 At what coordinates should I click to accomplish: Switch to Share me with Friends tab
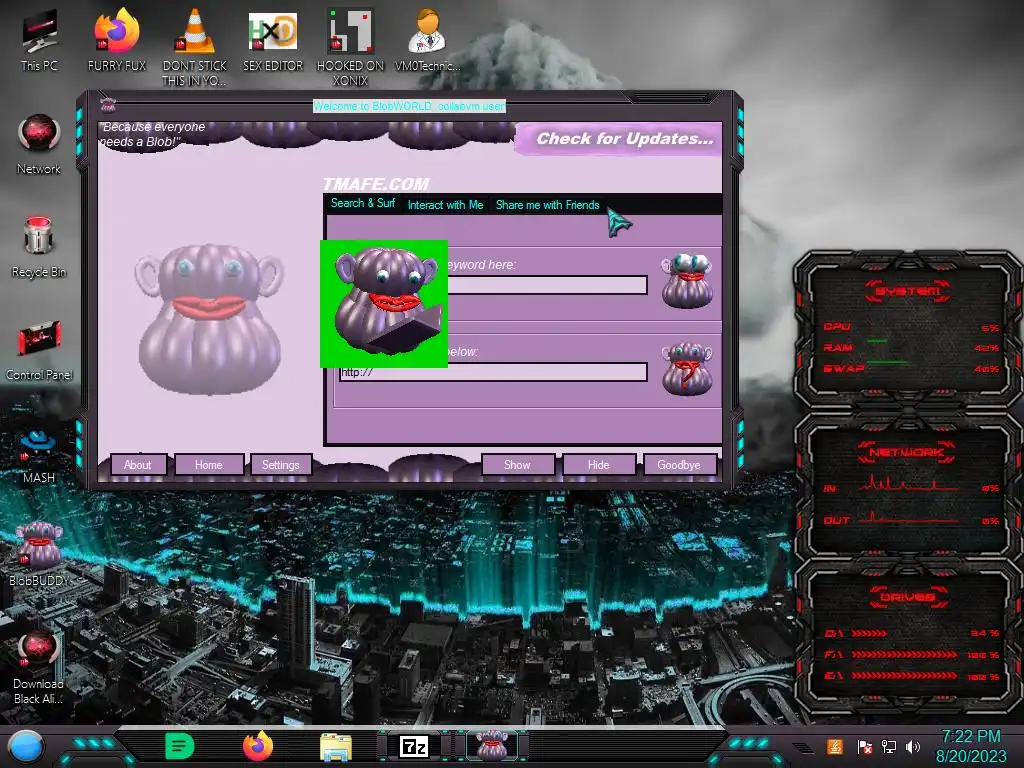pyautogui.click(x=547, y=204)
